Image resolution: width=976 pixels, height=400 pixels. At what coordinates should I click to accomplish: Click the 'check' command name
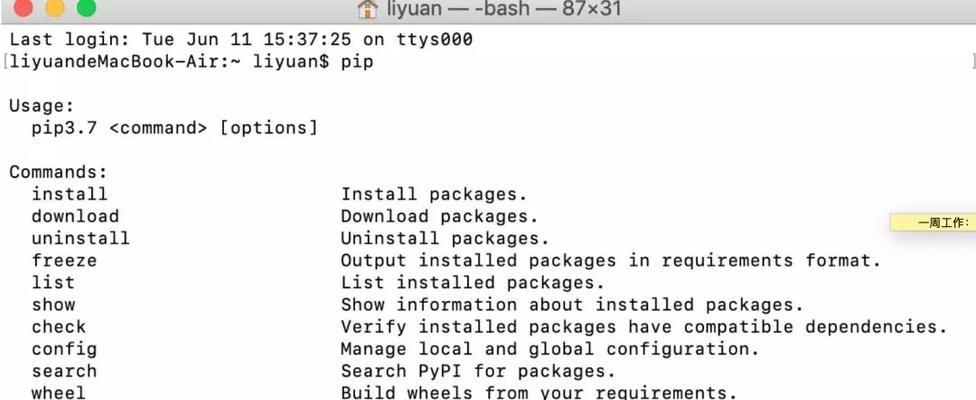(x=59, y=327)
